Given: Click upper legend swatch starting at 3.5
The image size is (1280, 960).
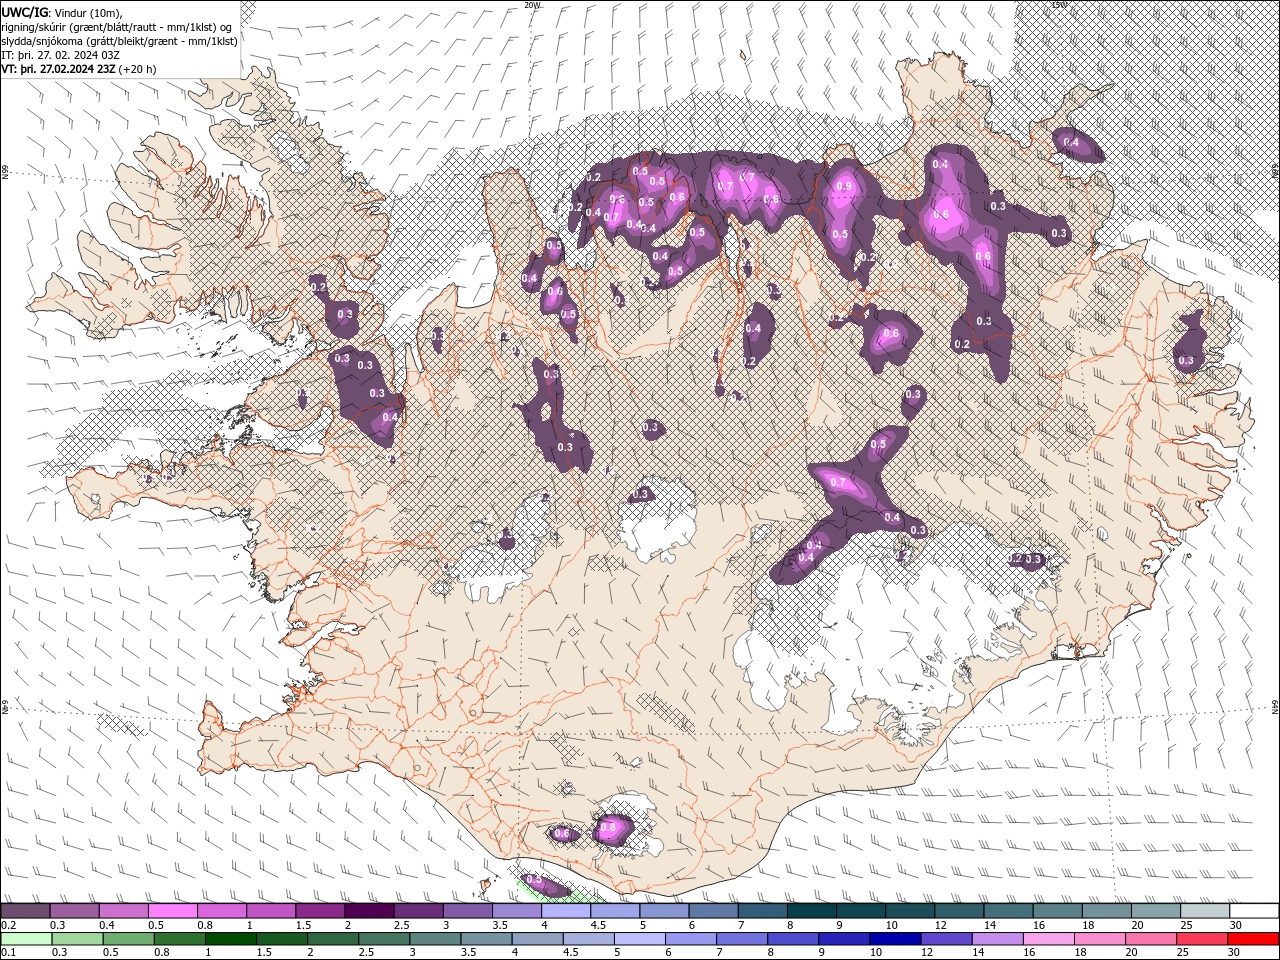Looking at the screenshot, I should (517, 911).
